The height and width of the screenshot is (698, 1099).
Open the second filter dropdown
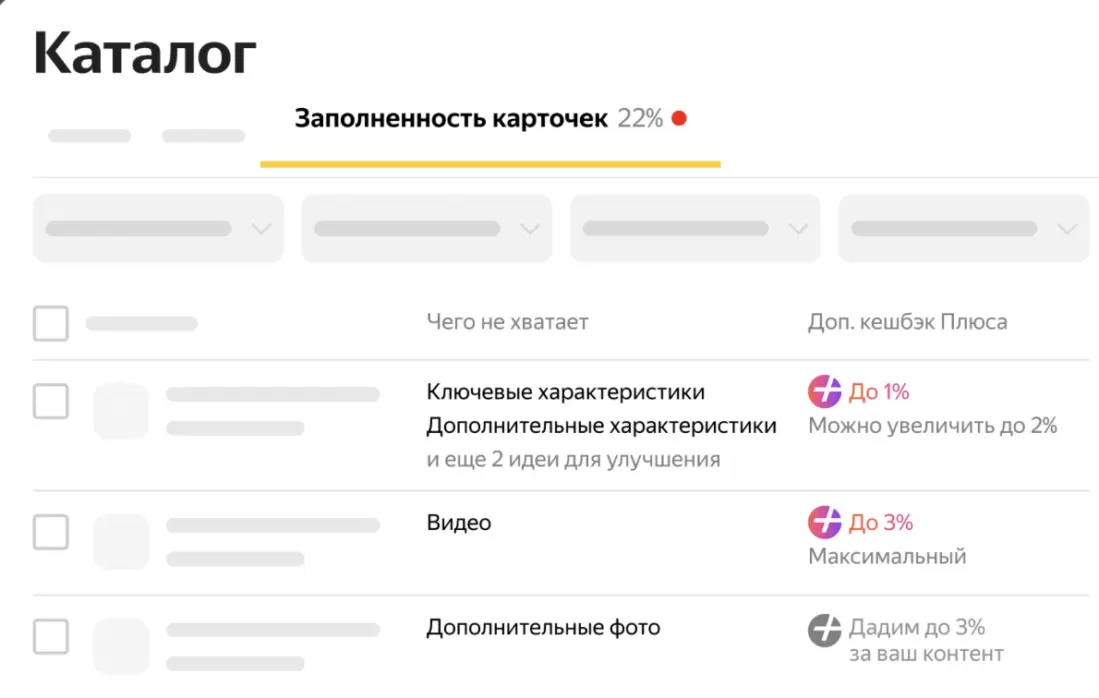[x=426, y=229]
